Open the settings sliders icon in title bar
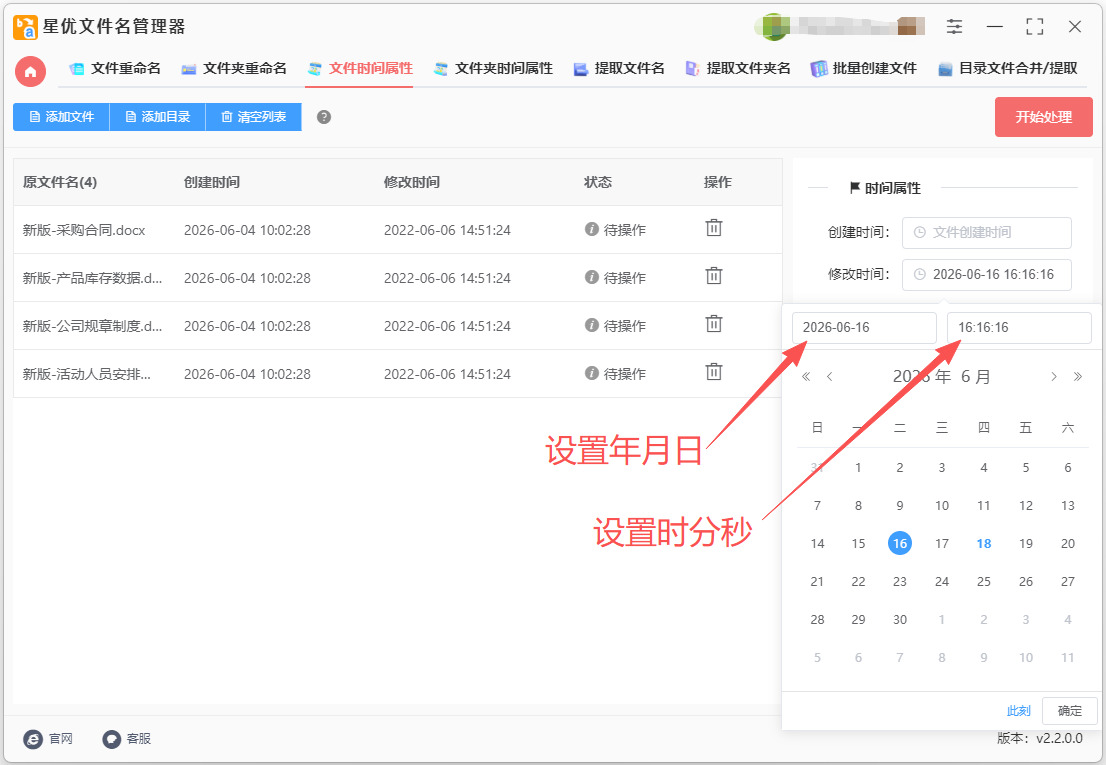The width and height of the screenshot is (1106, 765). [x=954, y=27]
